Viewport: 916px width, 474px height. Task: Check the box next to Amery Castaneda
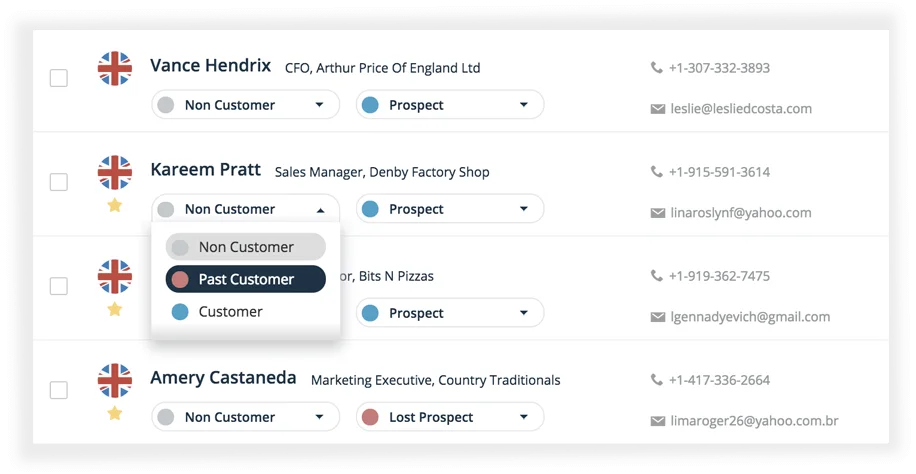(x=58, y=390)
